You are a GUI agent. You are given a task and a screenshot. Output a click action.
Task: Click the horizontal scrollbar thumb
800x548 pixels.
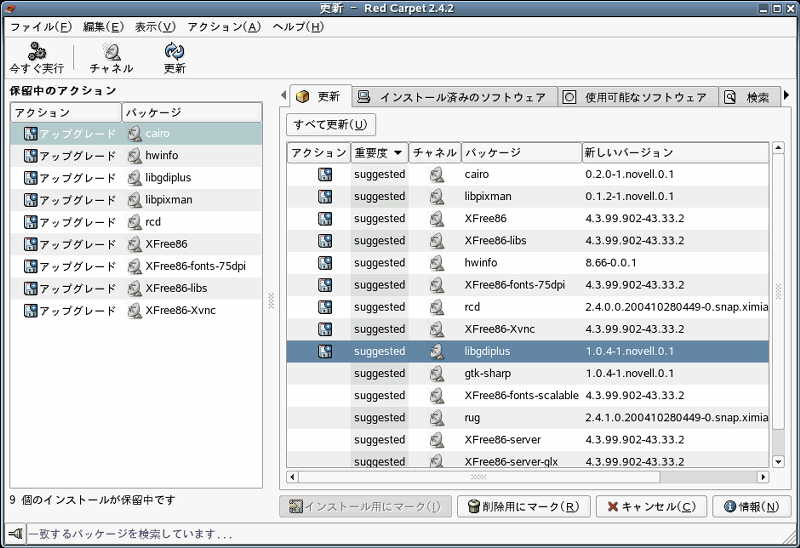pos(479,478)
